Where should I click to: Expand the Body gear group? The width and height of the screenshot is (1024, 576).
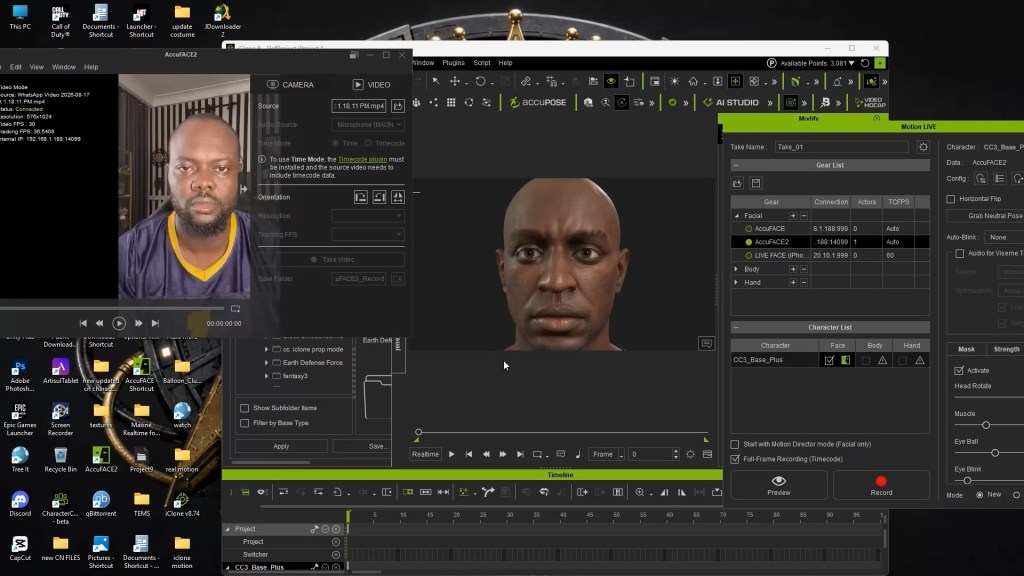(x=736, y=269)
